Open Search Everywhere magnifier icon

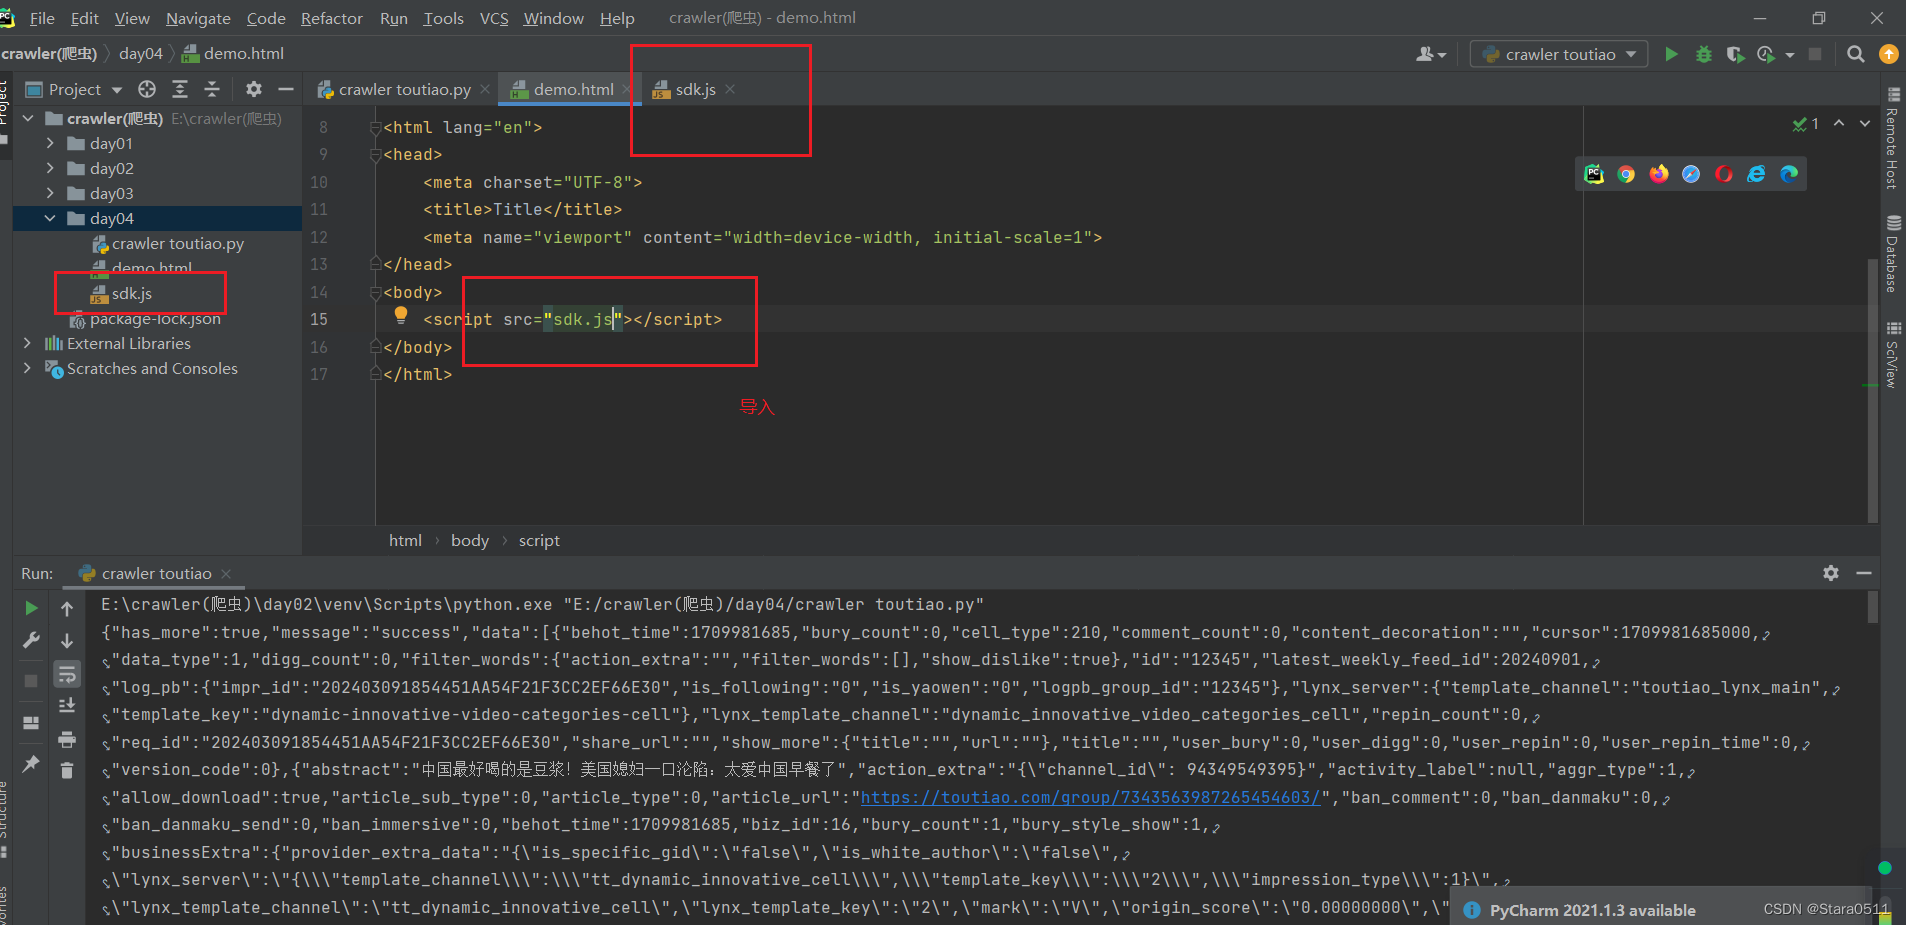pyautogui.click(x=1856, y=54)
